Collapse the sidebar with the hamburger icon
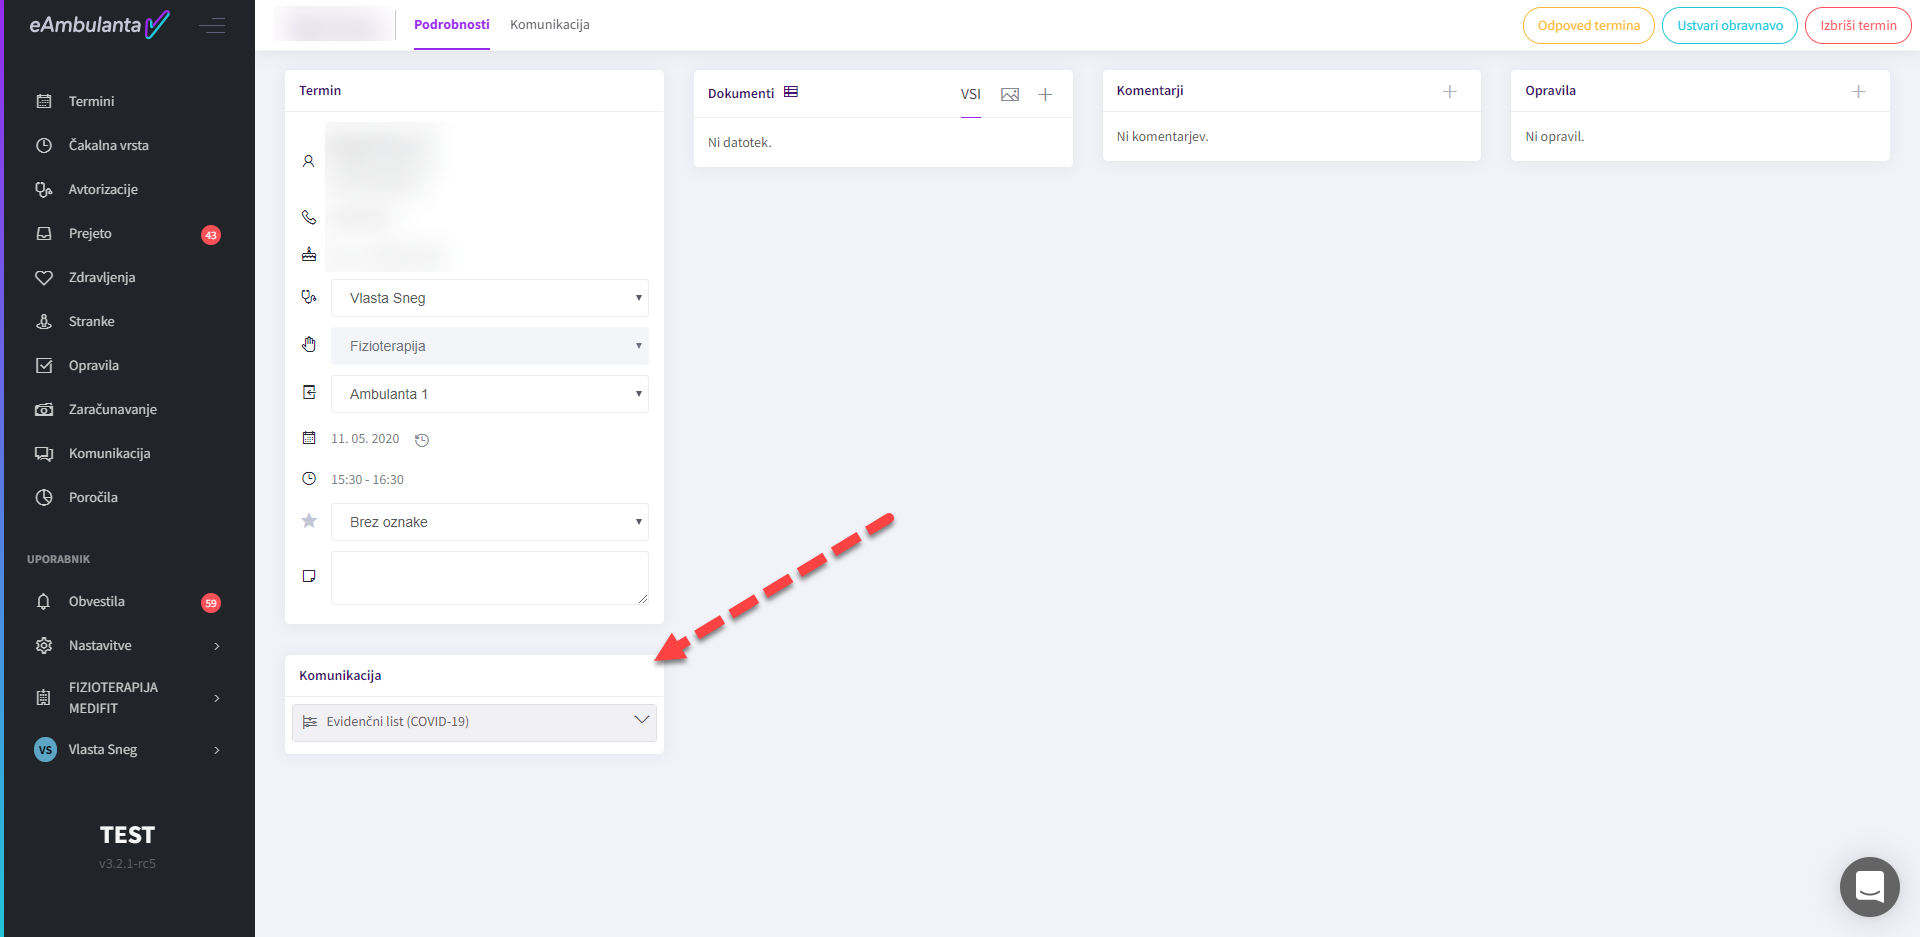 pyautogui.click(x=212, y=26)
